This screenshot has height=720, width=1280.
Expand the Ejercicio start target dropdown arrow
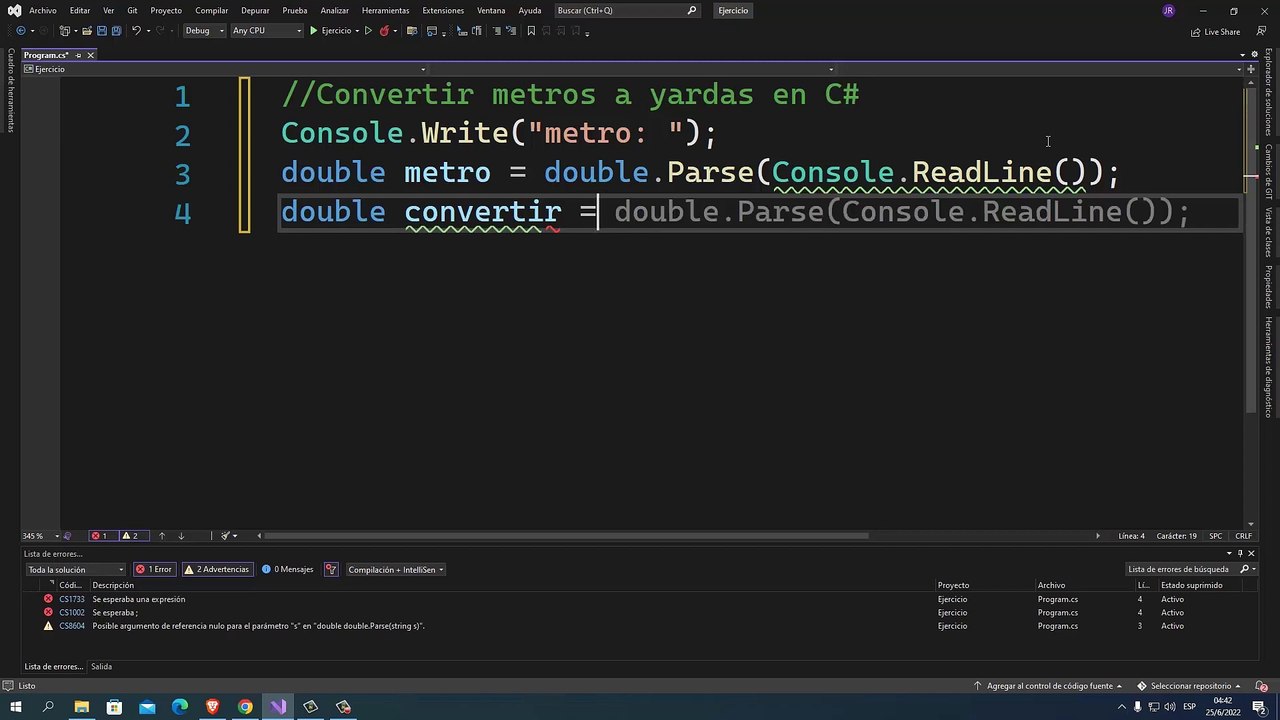356,31
